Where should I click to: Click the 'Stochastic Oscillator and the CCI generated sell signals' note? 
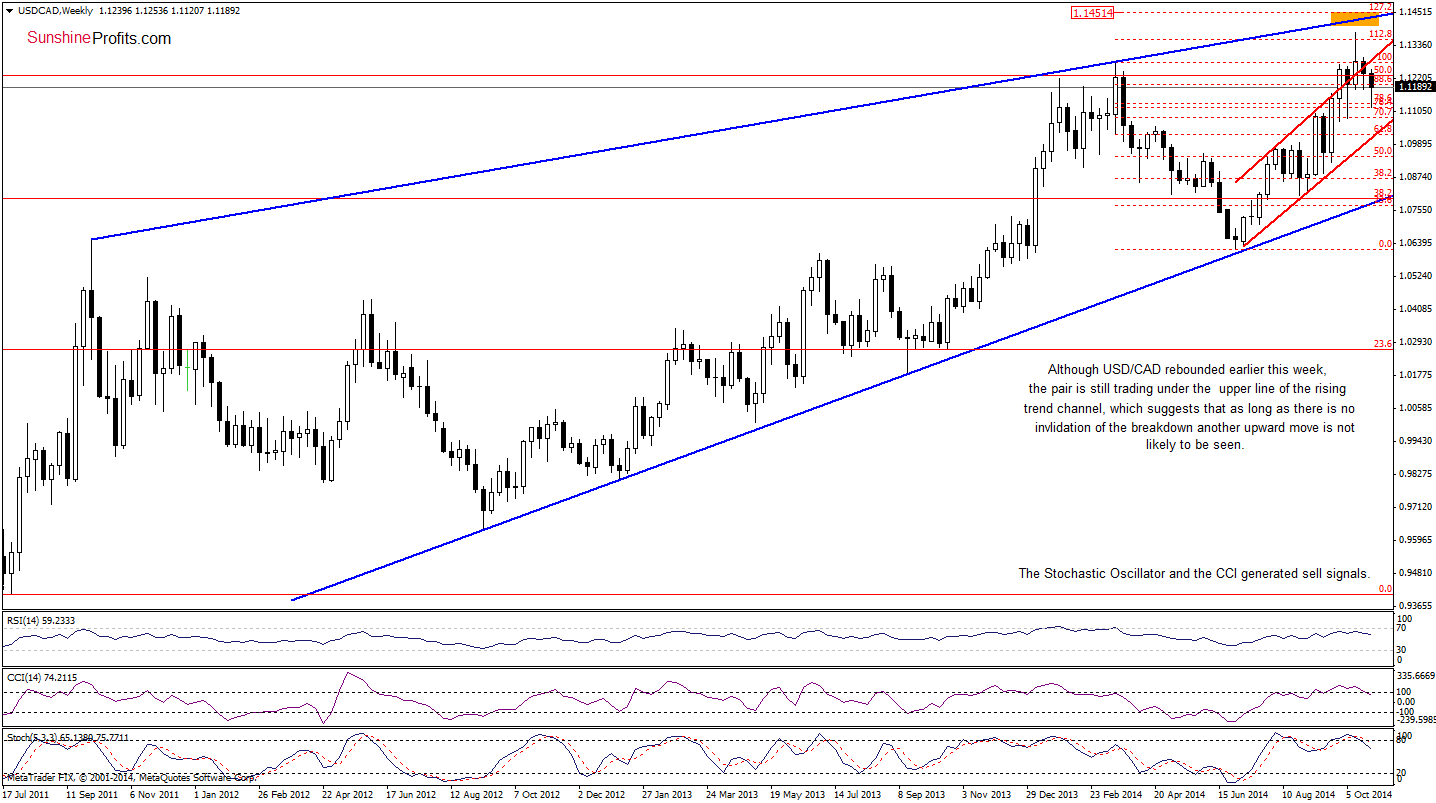pyautogui.click(x=1194, y=574)
